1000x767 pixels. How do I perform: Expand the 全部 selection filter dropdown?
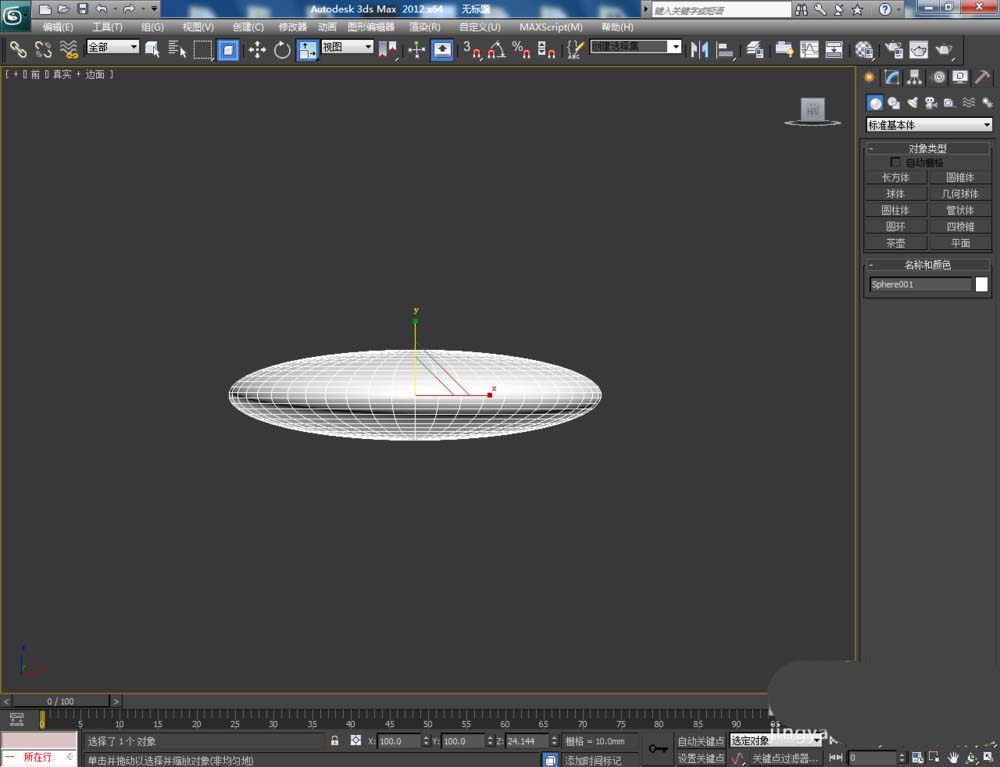pos(113,47)
